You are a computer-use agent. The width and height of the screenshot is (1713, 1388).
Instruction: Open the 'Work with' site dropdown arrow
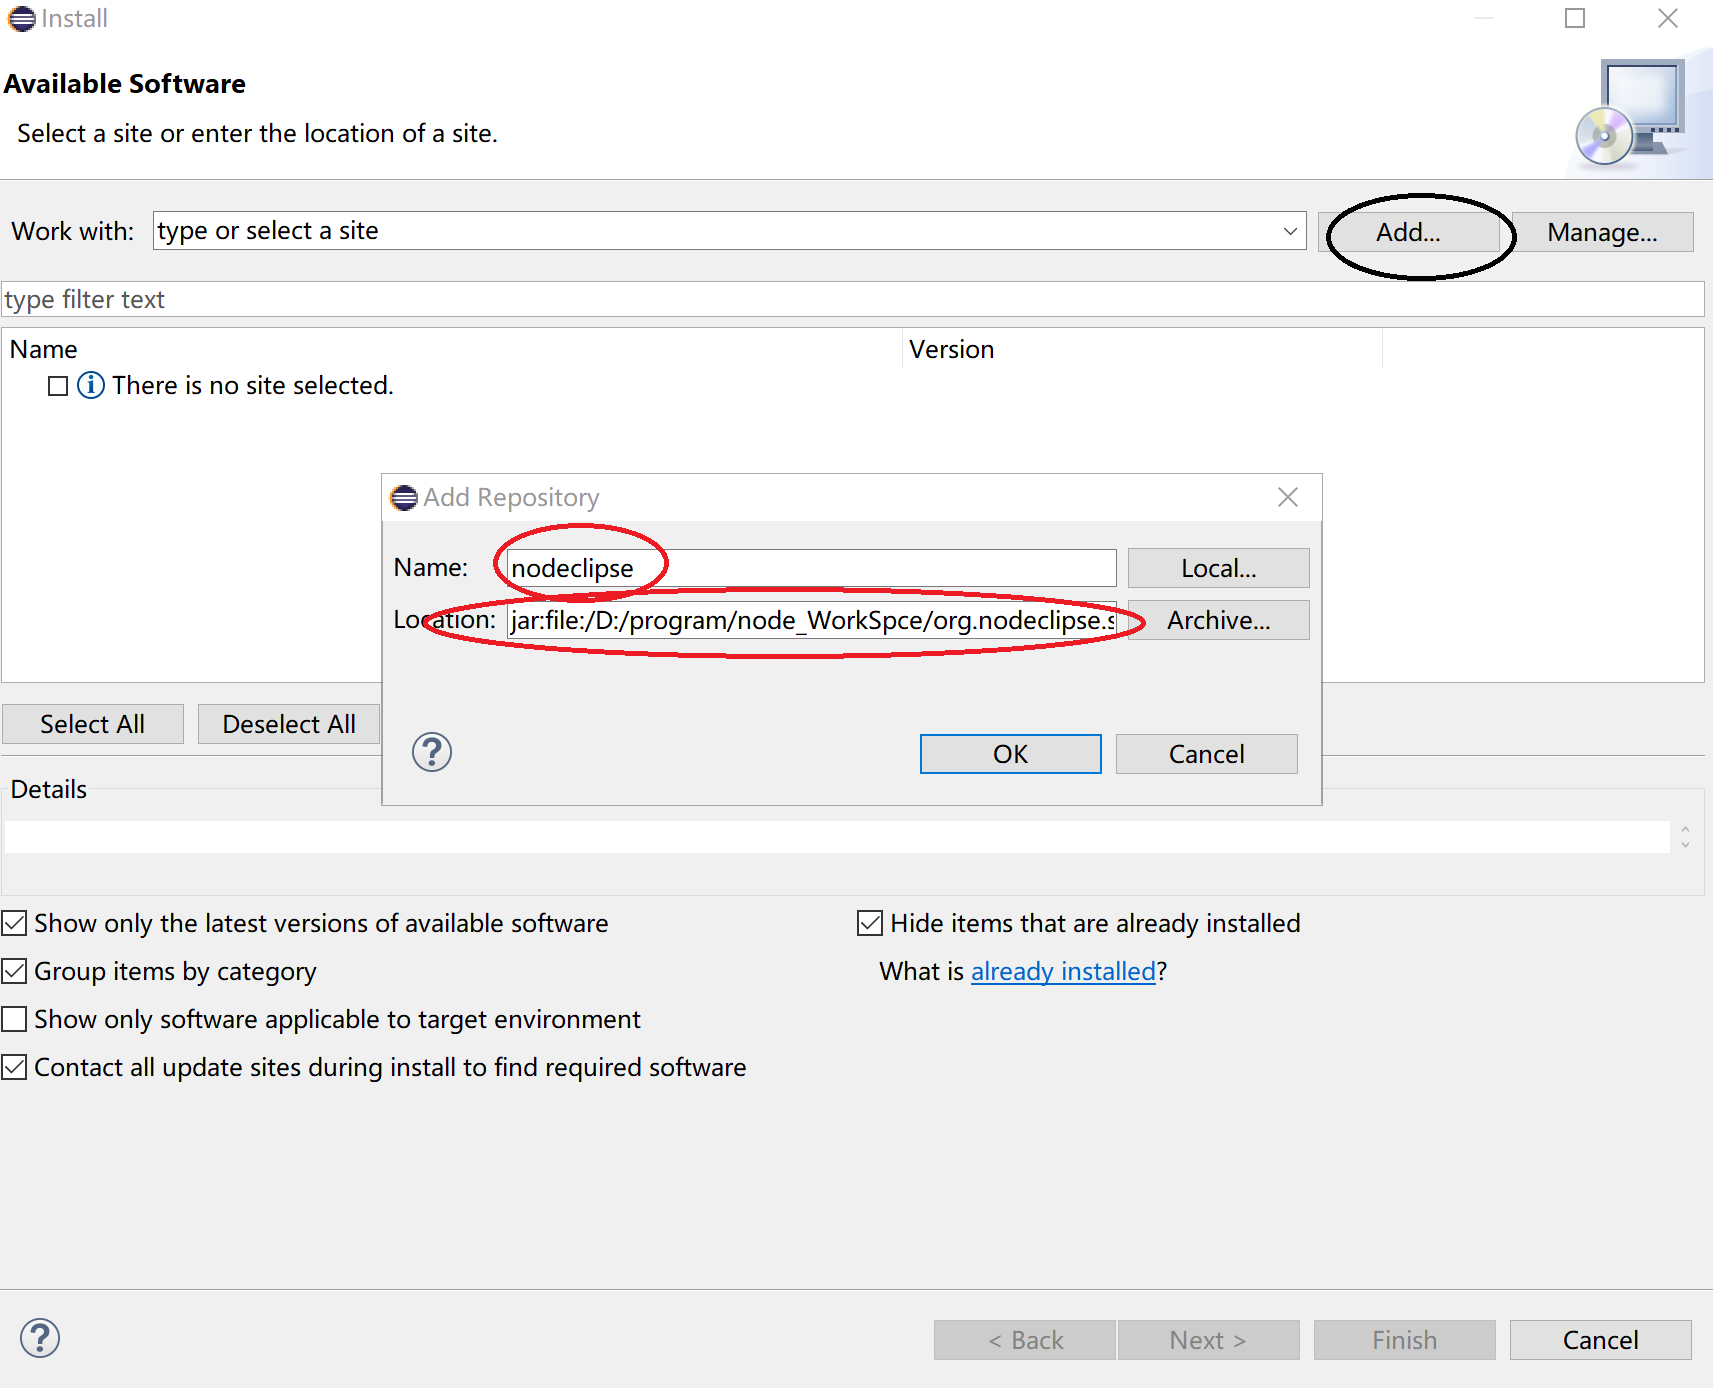coord(1290,231)
